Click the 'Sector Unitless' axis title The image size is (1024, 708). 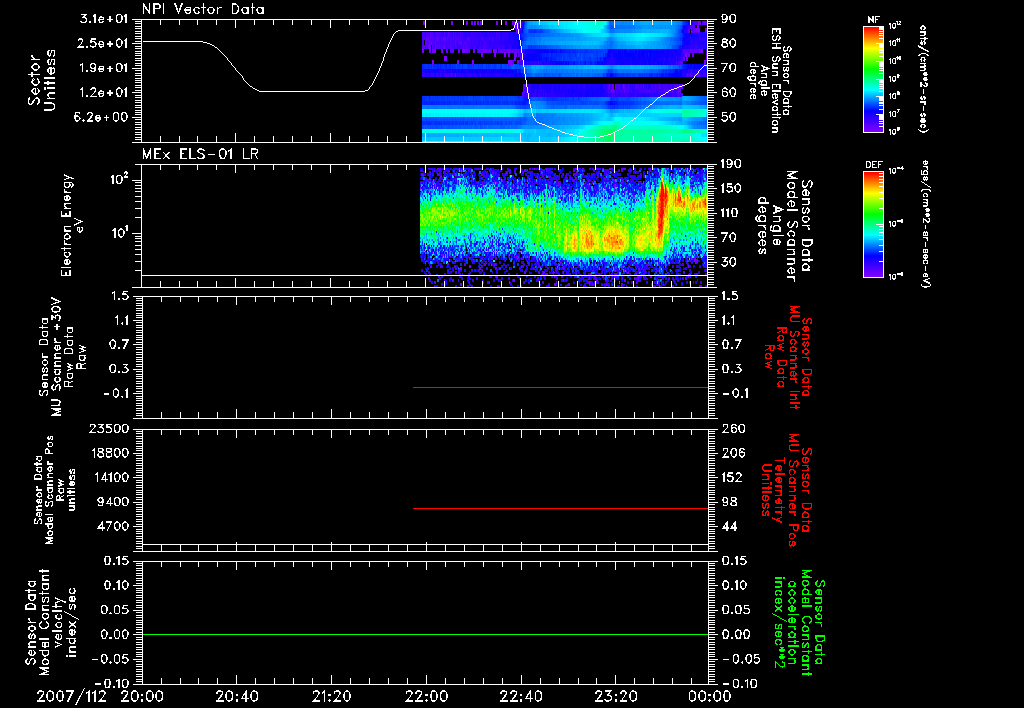[x=42, y=80]
